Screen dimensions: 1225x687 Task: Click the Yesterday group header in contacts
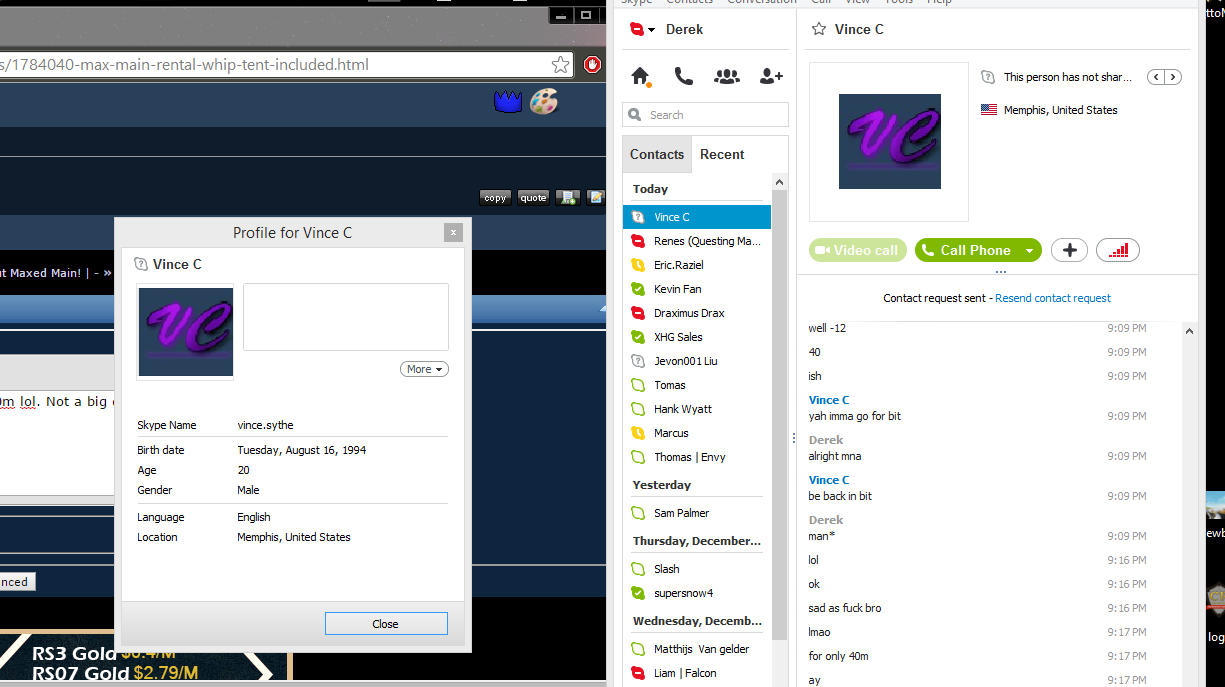[662, 485]
